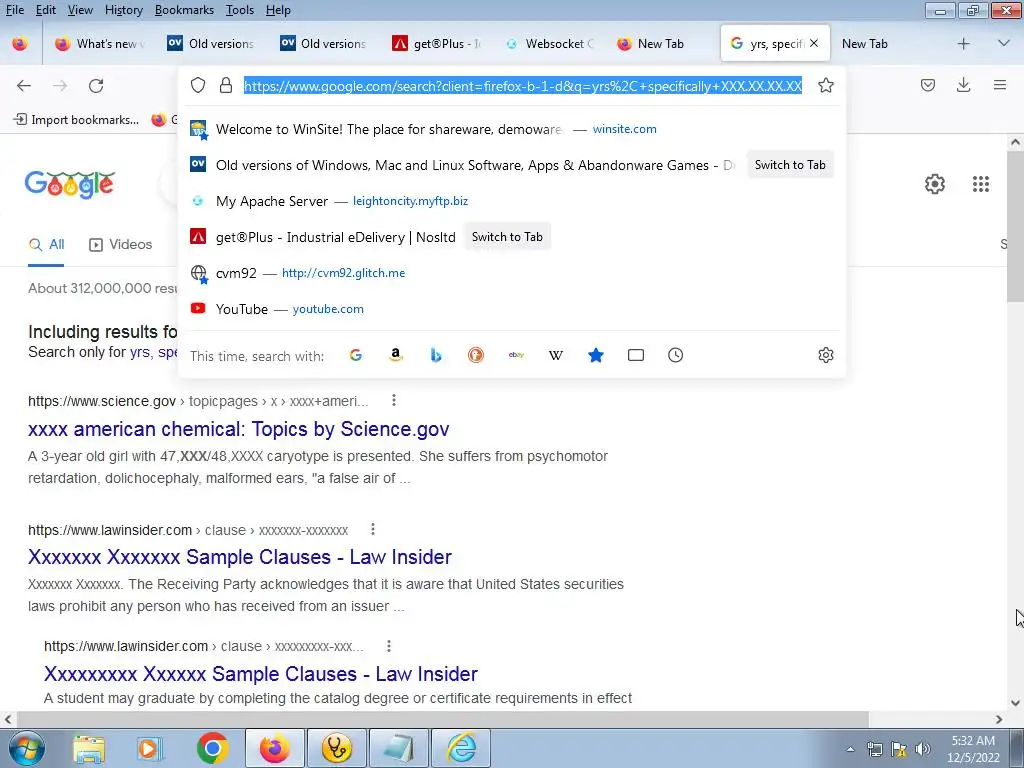Open Xxxxxxx Xxxxxxx Sample Clauses result
The image size is (1024, 768).
[240, 557]
